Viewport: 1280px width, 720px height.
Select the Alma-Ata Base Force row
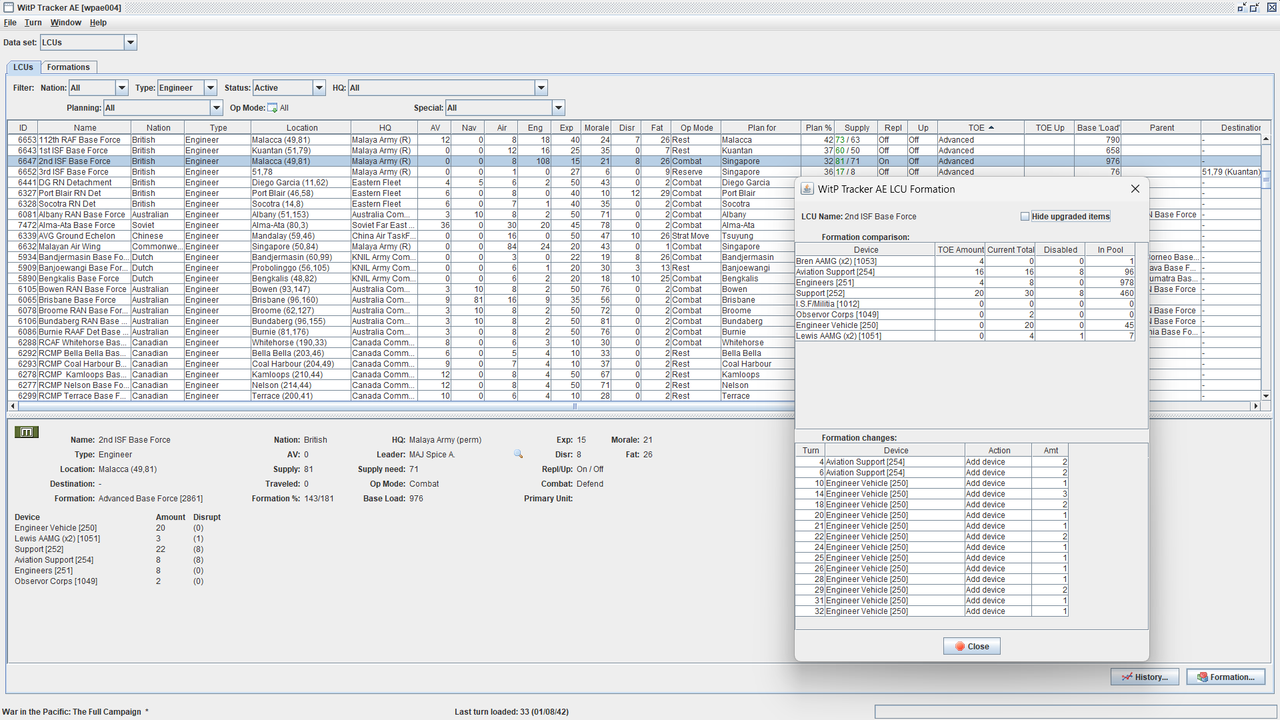pos(401,225)
